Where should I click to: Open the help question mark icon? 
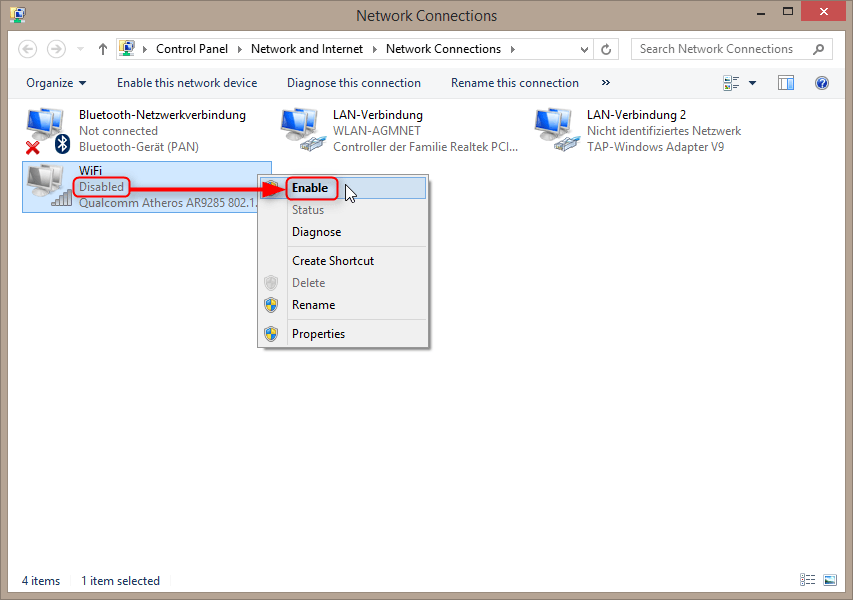coord(822,83)
